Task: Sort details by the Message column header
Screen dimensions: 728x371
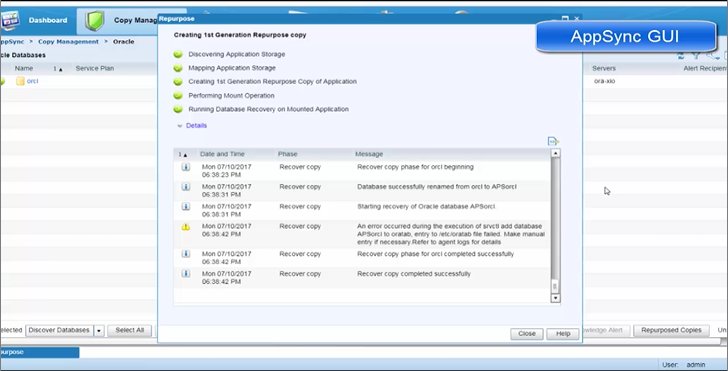Action: click(369, 154)
